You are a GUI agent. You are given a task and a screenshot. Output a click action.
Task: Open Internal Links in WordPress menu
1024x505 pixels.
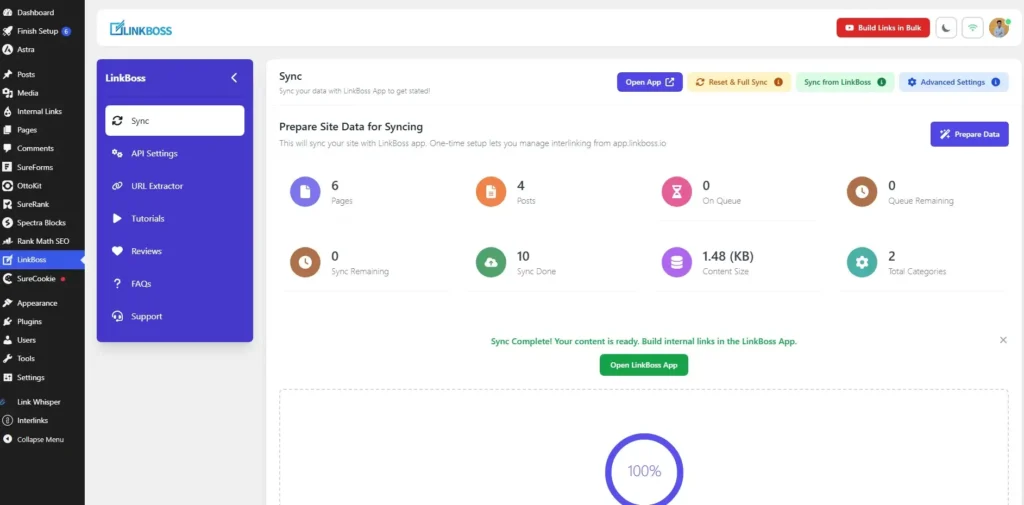pyautogui.click(x=42, y=112)
